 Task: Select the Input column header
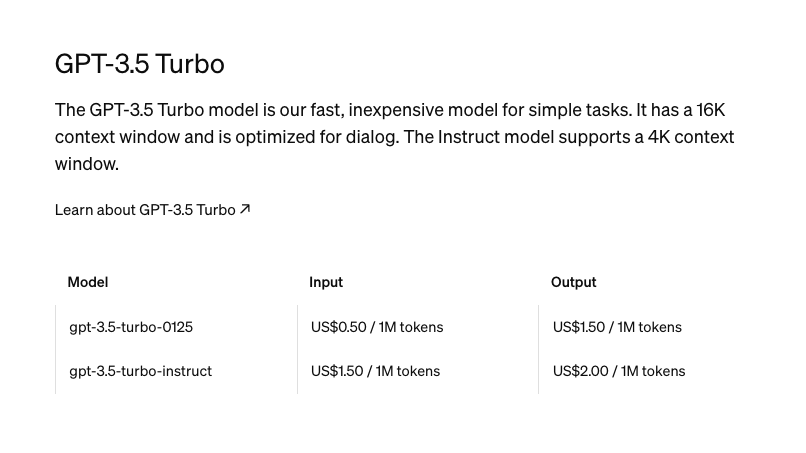point(326,282)
